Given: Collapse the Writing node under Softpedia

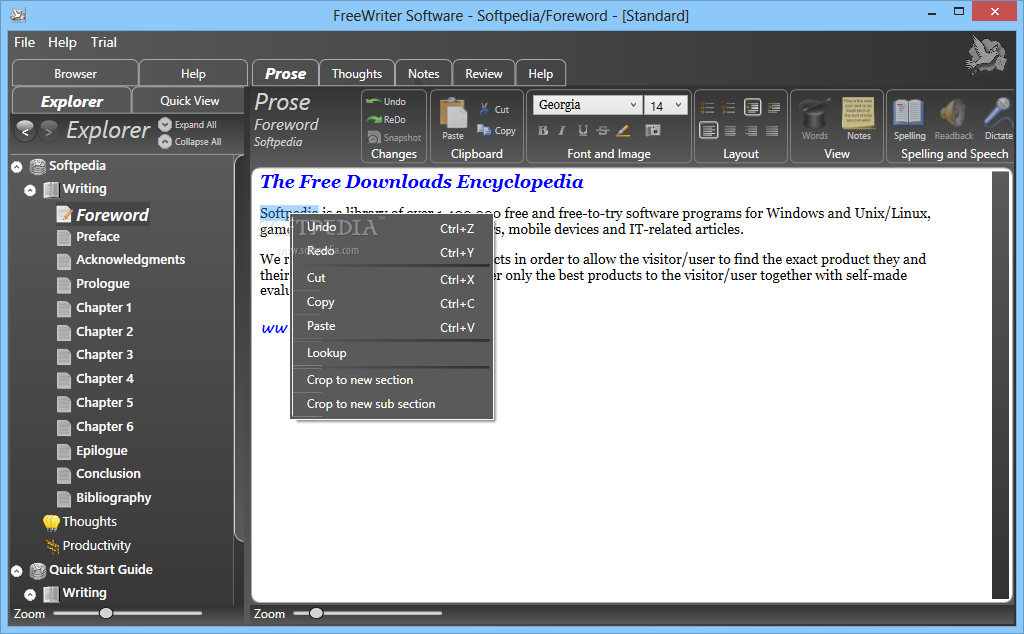Looking at the screenshot, I should click(30, 191).
